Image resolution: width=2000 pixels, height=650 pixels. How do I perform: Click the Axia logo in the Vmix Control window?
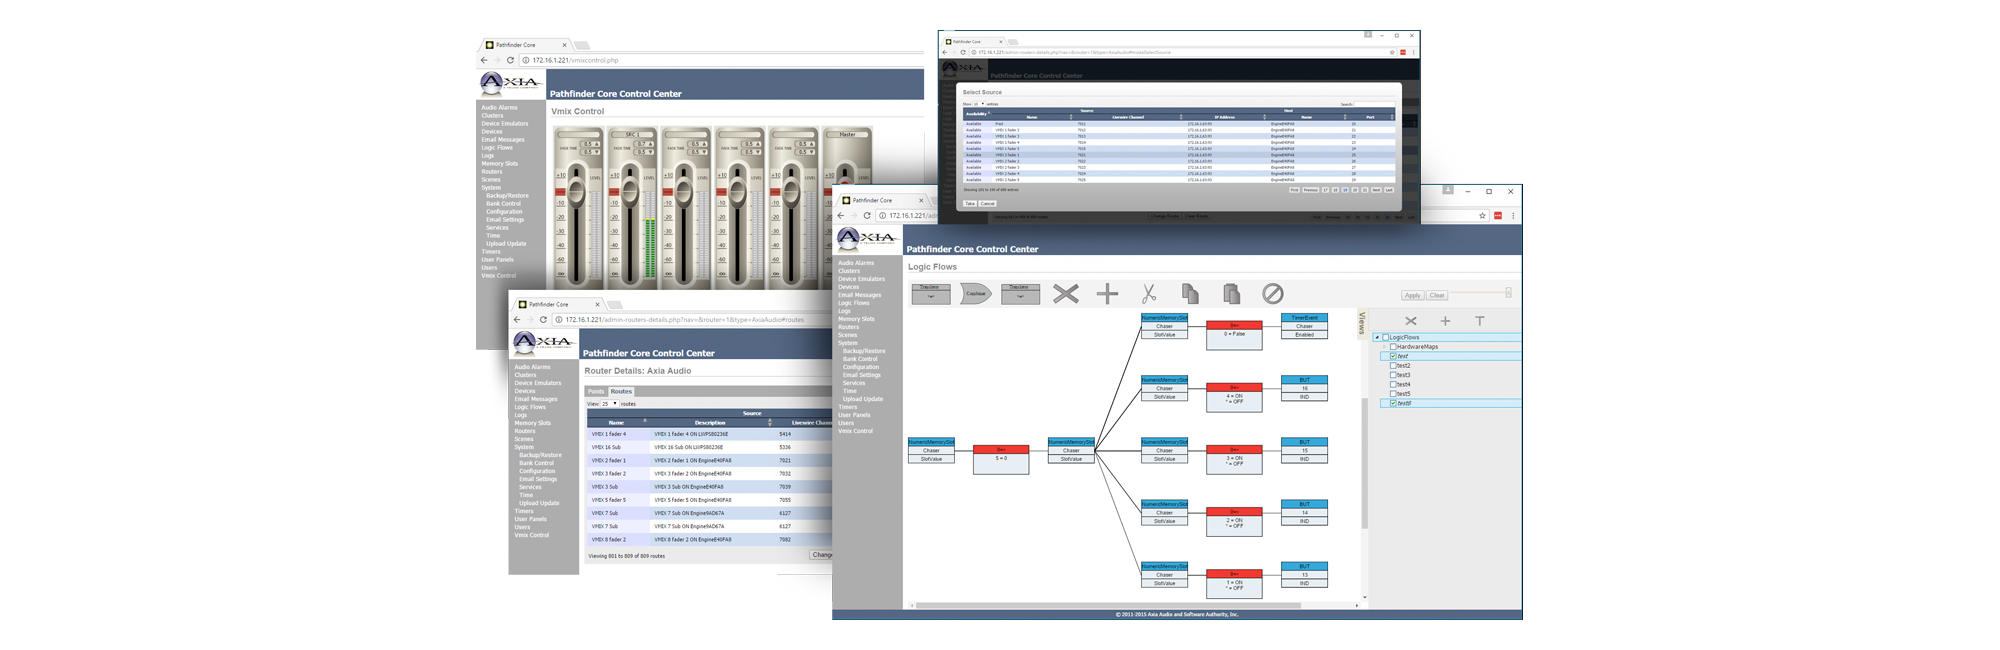pos(511,83)
